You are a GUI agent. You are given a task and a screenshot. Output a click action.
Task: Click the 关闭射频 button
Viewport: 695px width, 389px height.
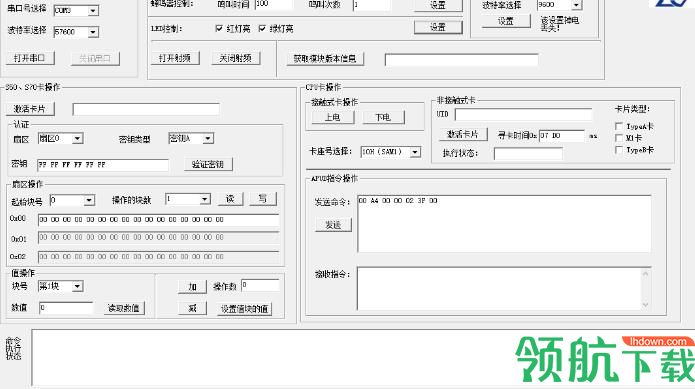click(x=235, y=58)
